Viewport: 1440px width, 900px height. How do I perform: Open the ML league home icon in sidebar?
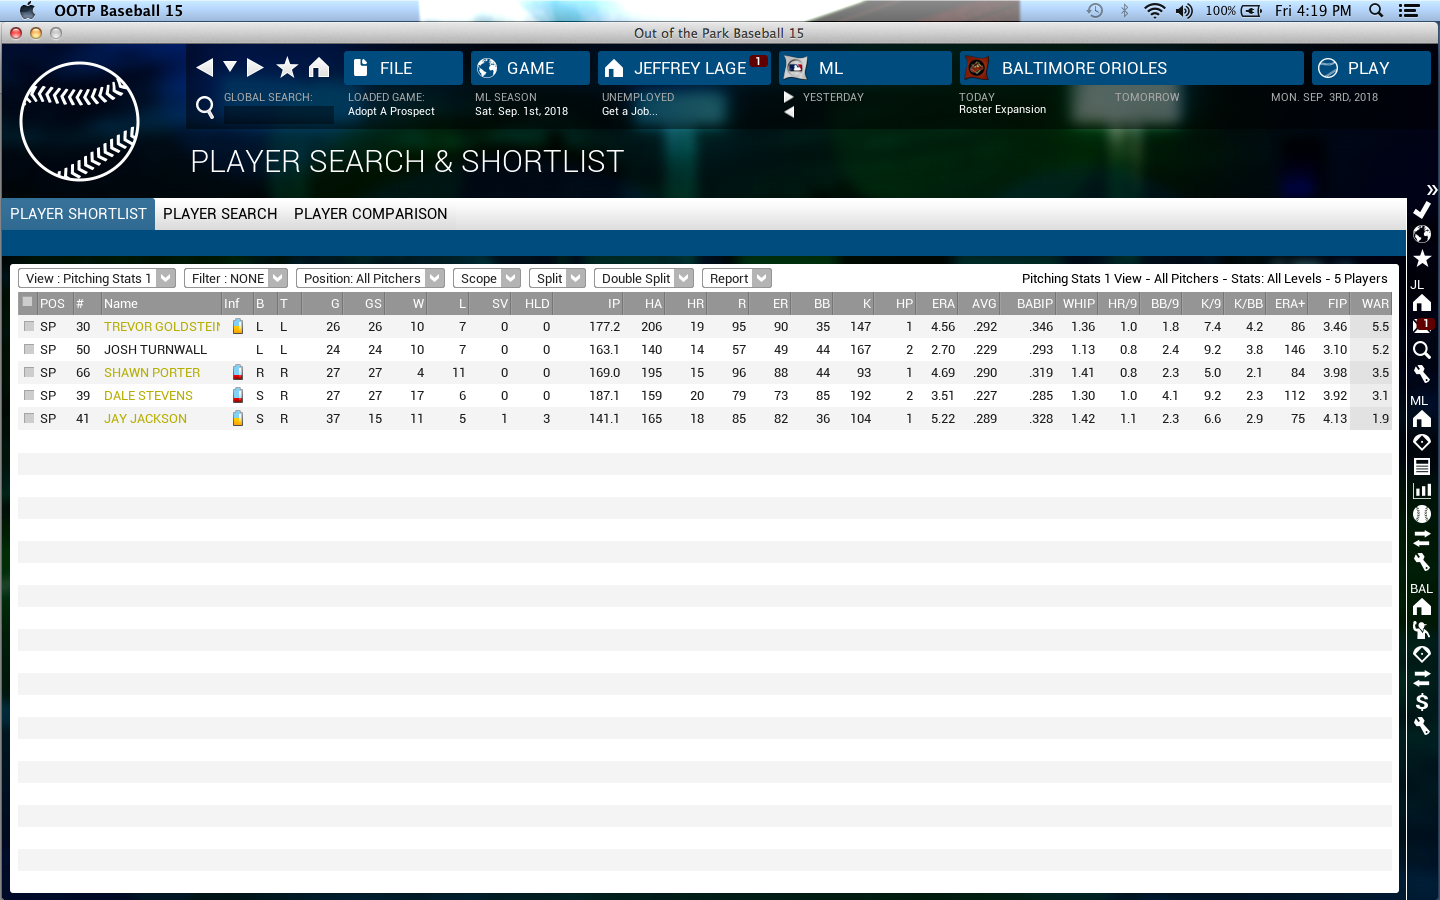[x=1421, y=418]
